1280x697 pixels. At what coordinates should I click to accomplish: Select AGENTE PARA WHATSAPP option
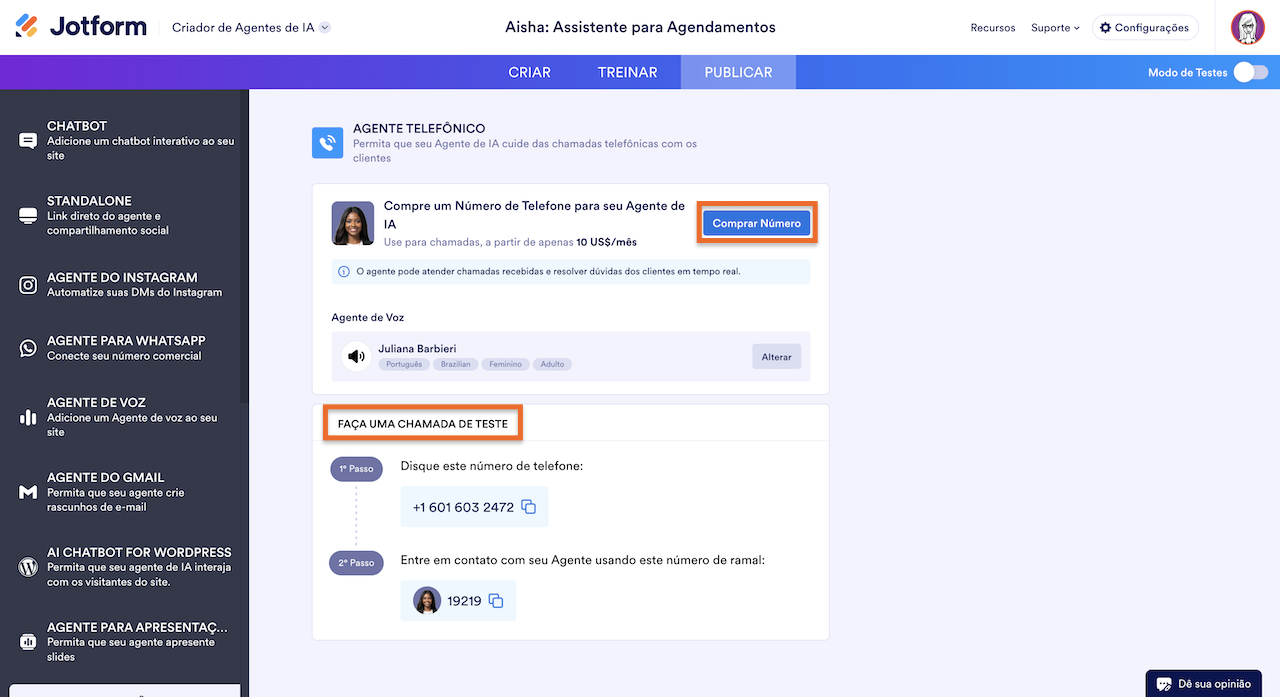click(x=124, y=347)
